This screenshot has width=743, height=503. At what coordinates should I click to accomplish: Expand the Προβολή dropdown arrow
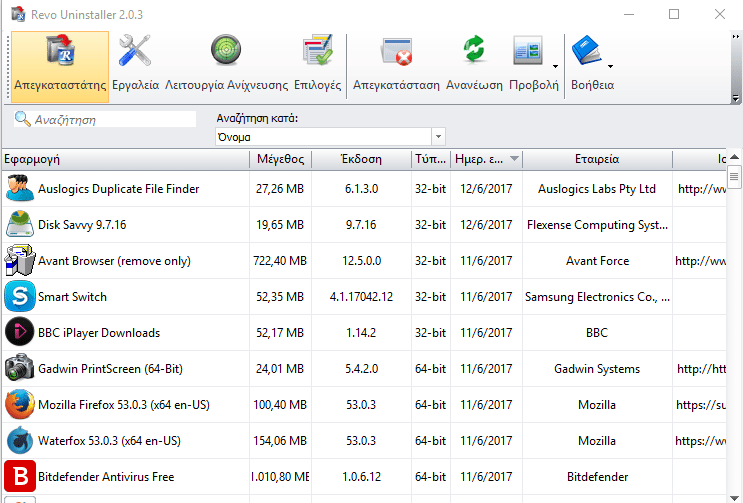pos(555,66)
